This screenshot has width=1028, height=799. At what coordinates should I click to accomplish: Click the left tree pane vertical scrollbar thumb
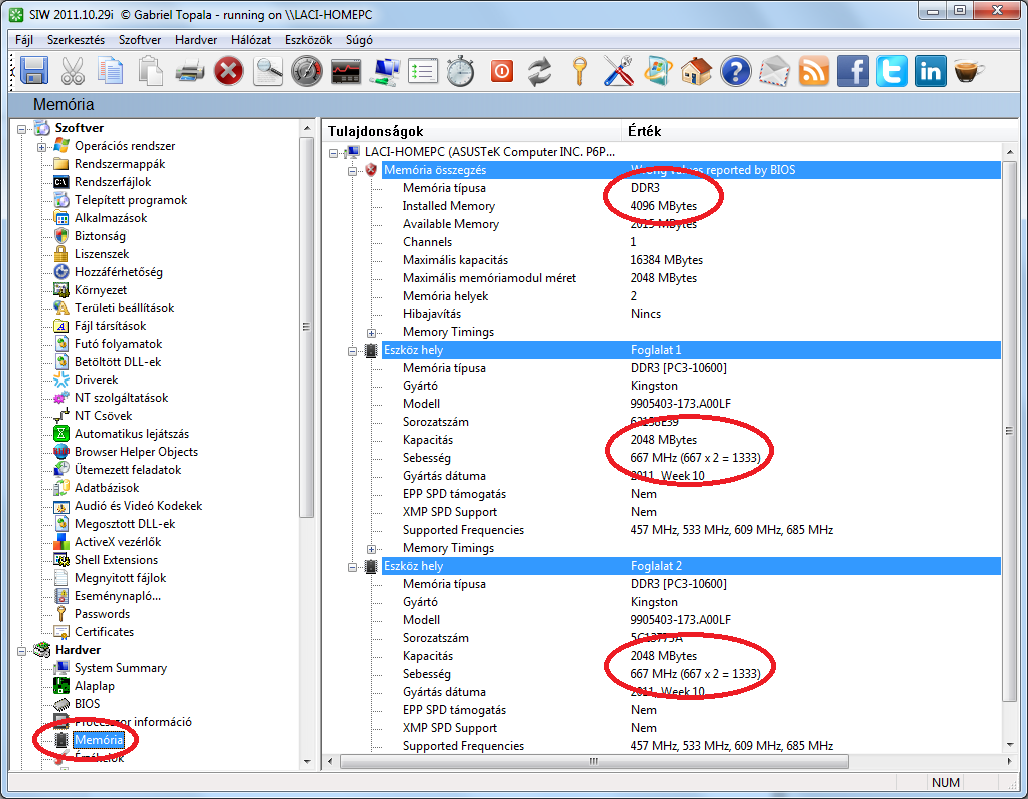307,326
